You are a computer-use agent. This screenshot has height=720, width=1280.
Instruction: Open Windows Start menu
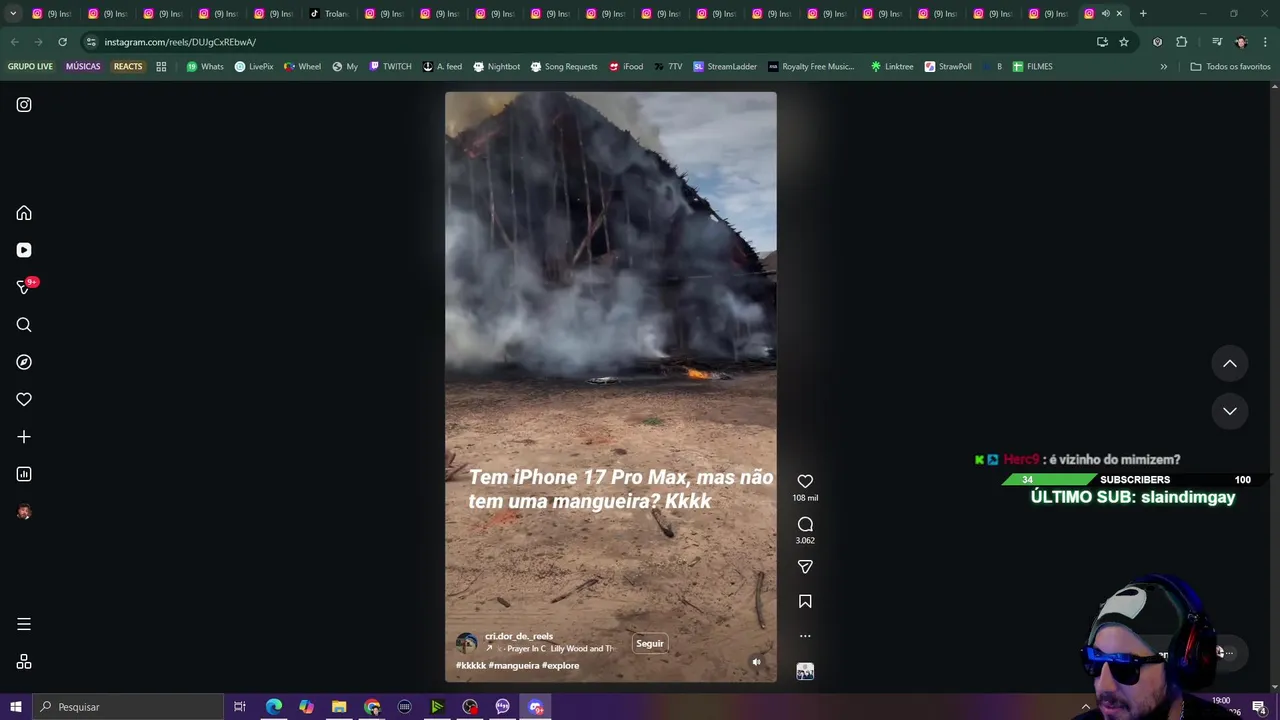pyautogui.click(x=15, y=707)
